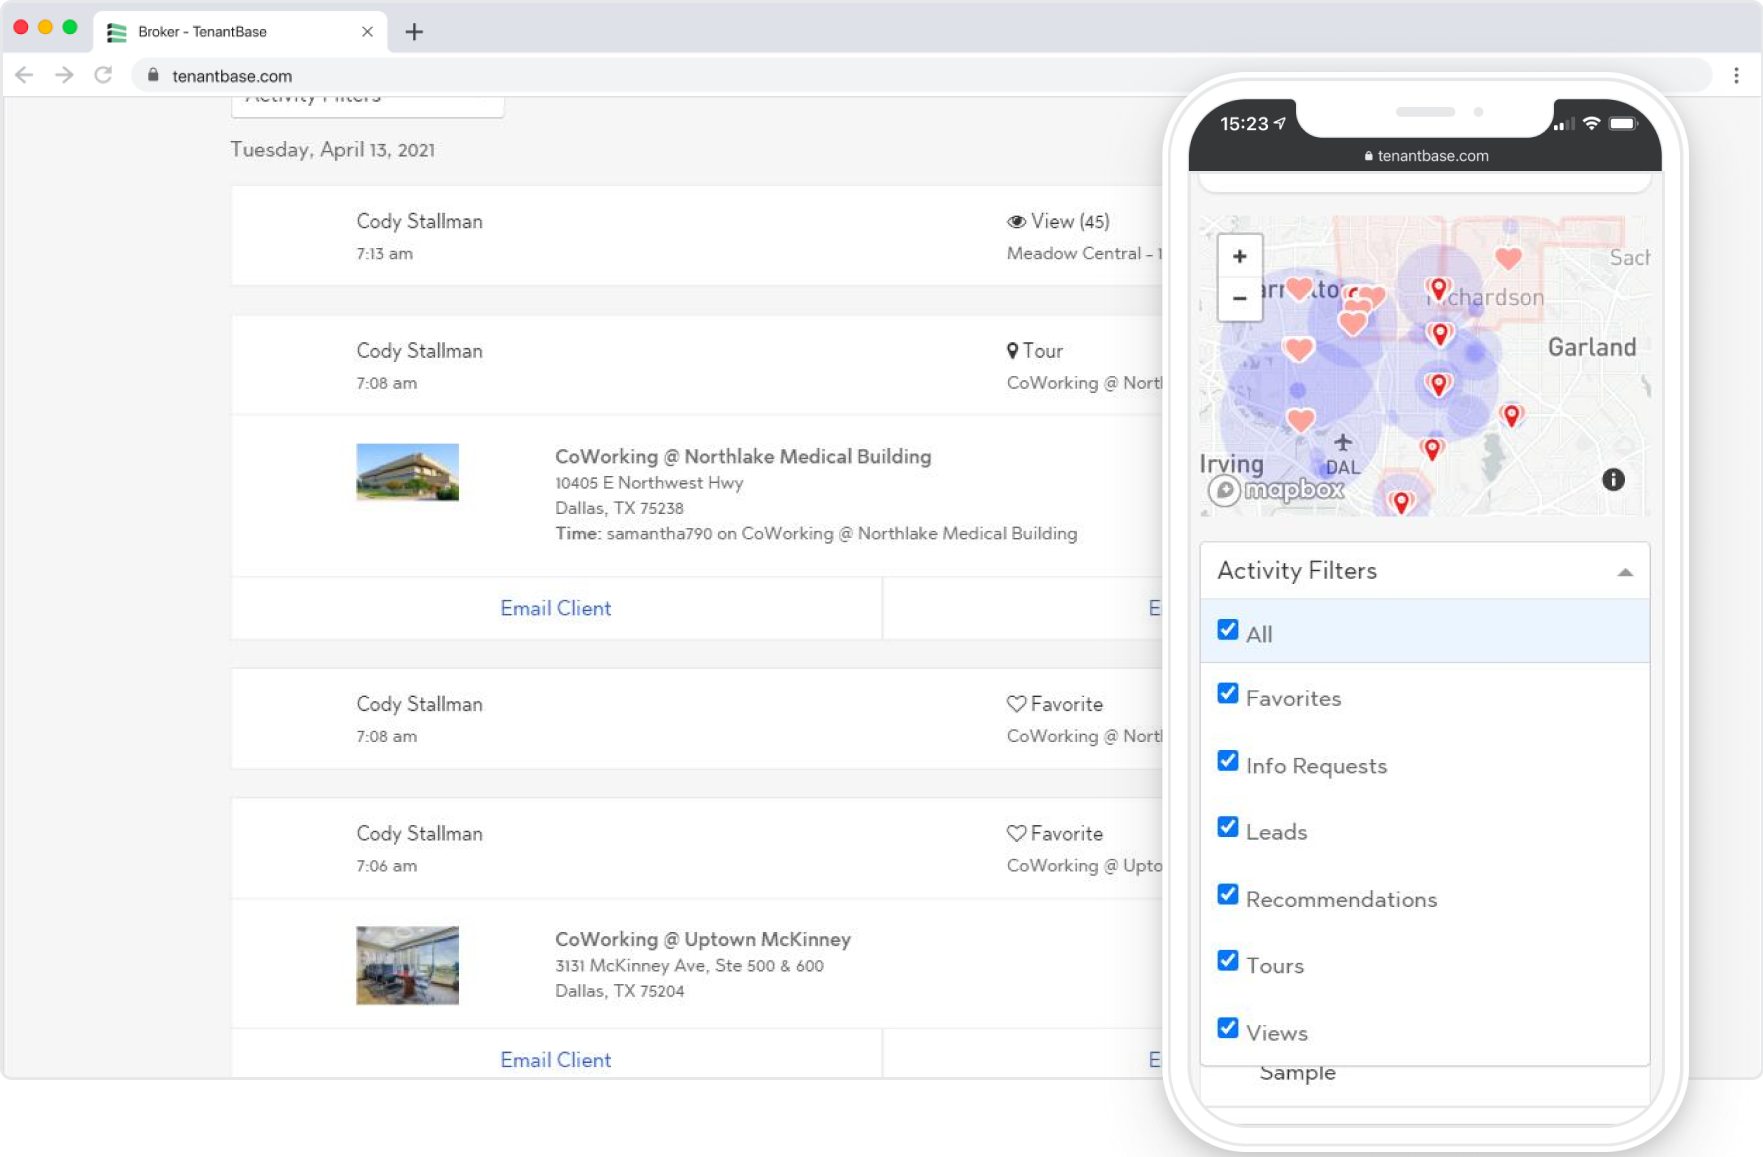Click the browser forward arrow
This screenshot has width=1763, height=1157.
click(64, 75)
